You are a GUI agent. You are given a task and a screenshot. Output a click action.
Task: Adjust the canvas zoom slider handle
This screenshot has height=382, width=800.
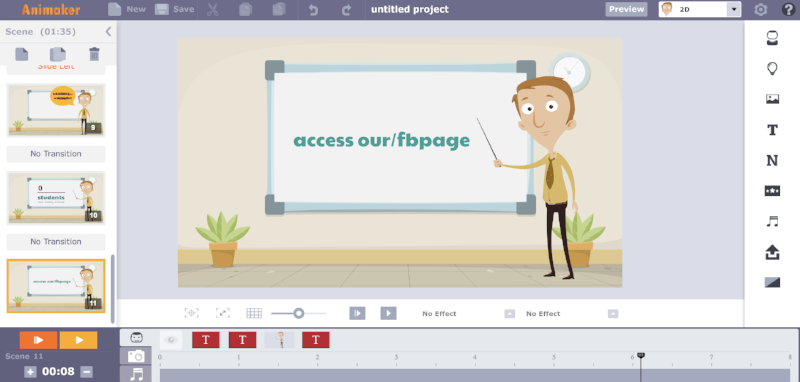[x=299, y=313]
